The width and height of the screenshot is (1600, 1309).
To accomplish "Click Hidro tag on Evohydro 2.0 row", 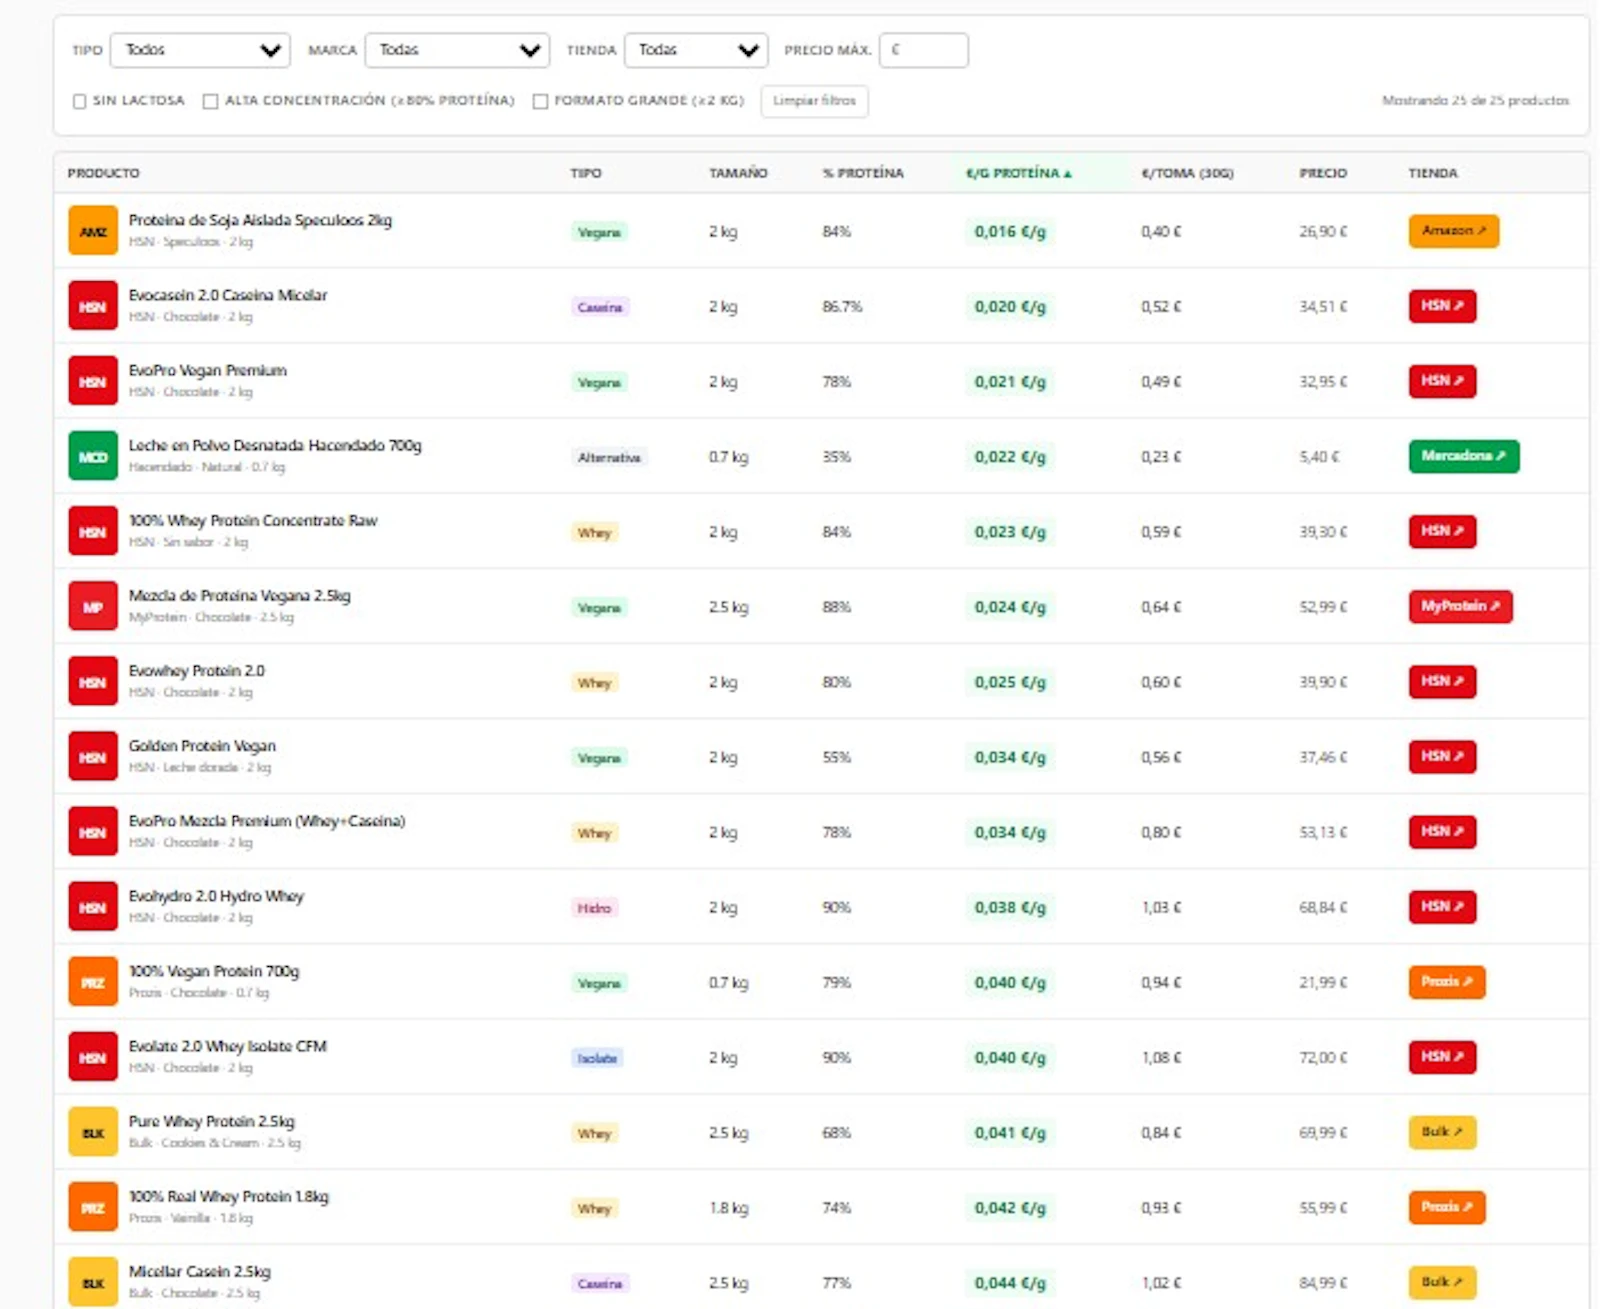I will [594, 908].
